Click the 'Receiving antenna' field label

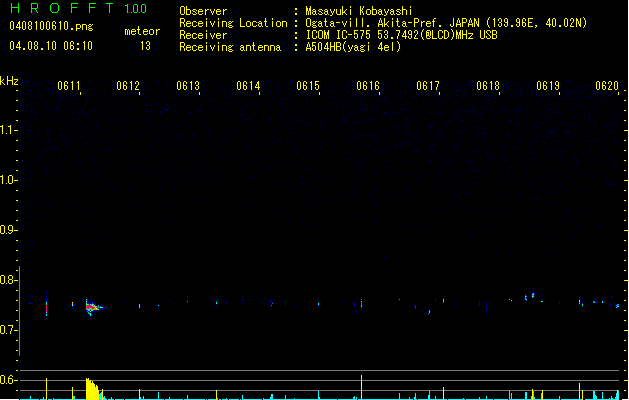pyautogui.click(x=230, y=47)
